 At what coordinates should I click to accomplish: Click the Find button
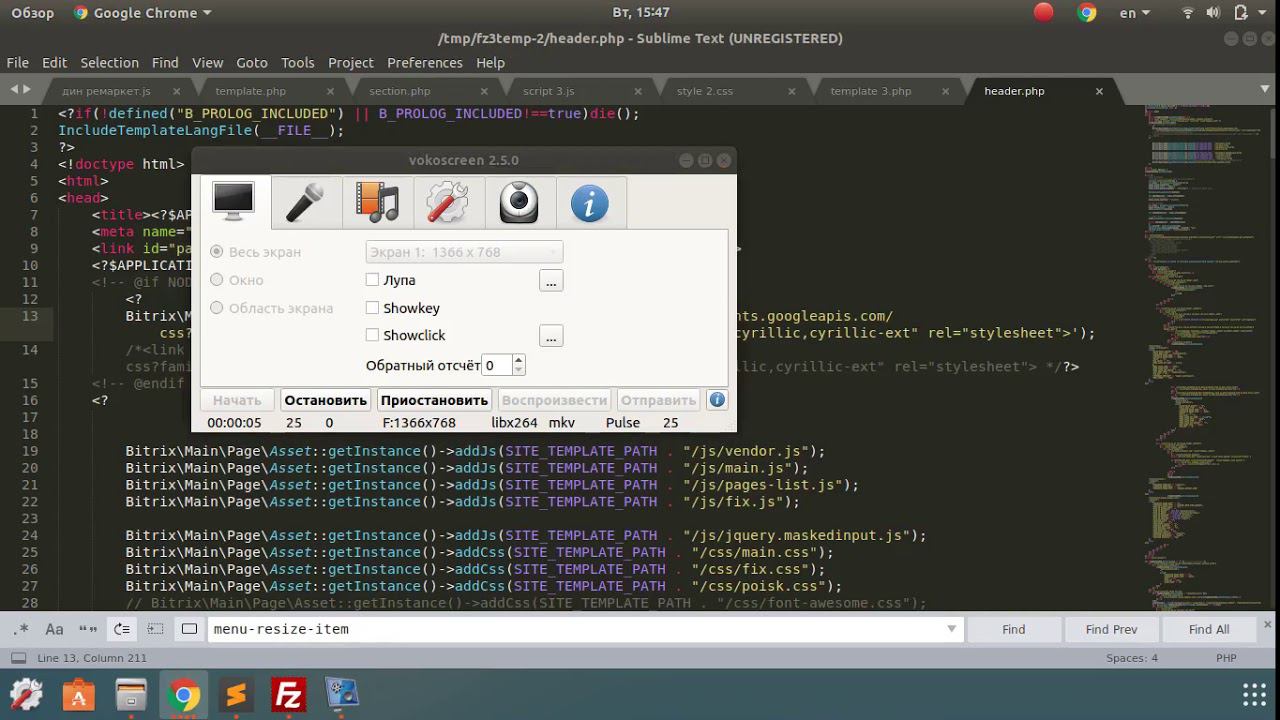click(1014, 629)
